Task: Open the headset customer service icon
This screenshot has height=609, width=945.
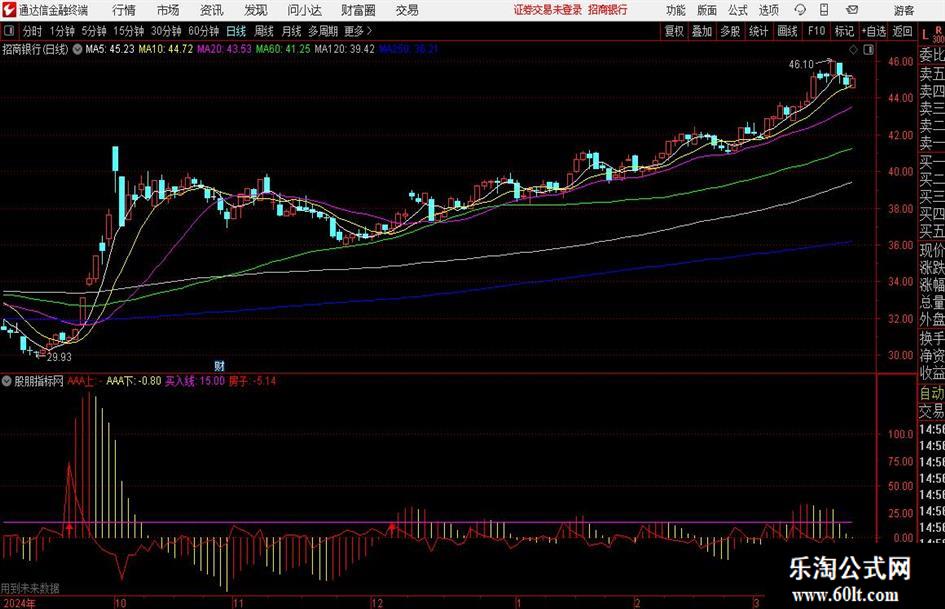Action: click(800, 10)
